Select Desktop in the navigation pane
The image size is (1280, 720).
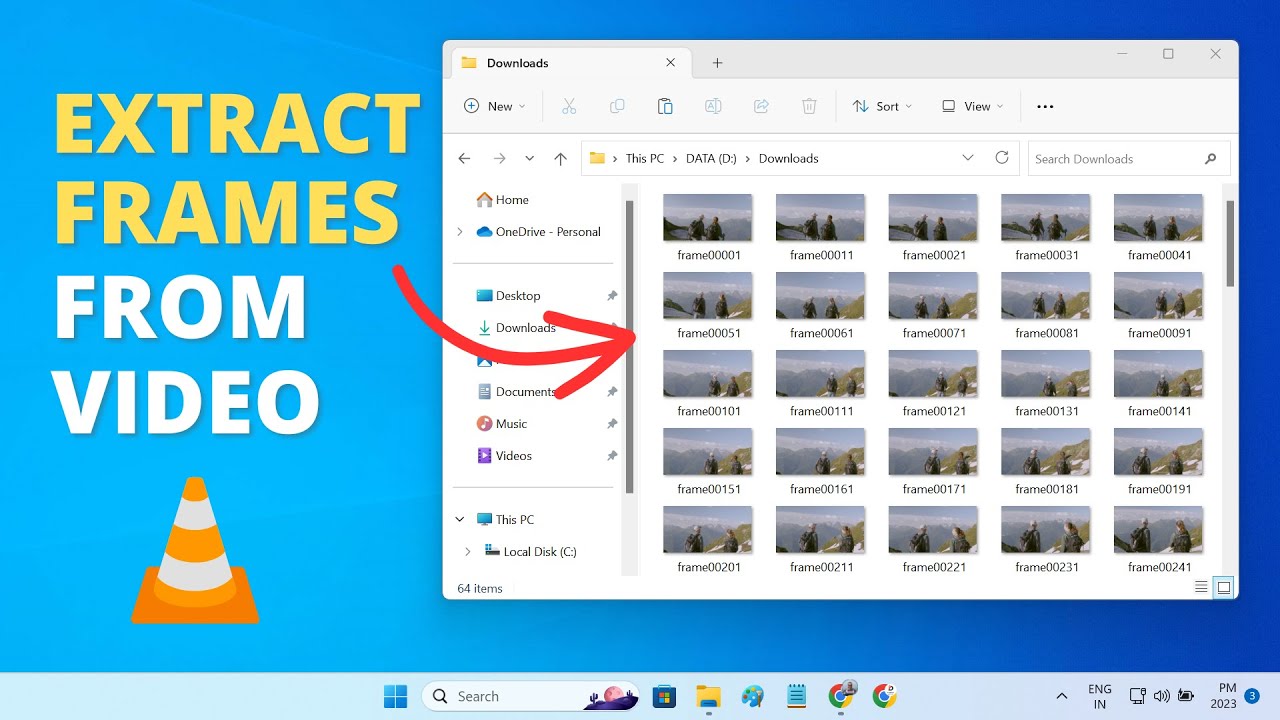508,296
